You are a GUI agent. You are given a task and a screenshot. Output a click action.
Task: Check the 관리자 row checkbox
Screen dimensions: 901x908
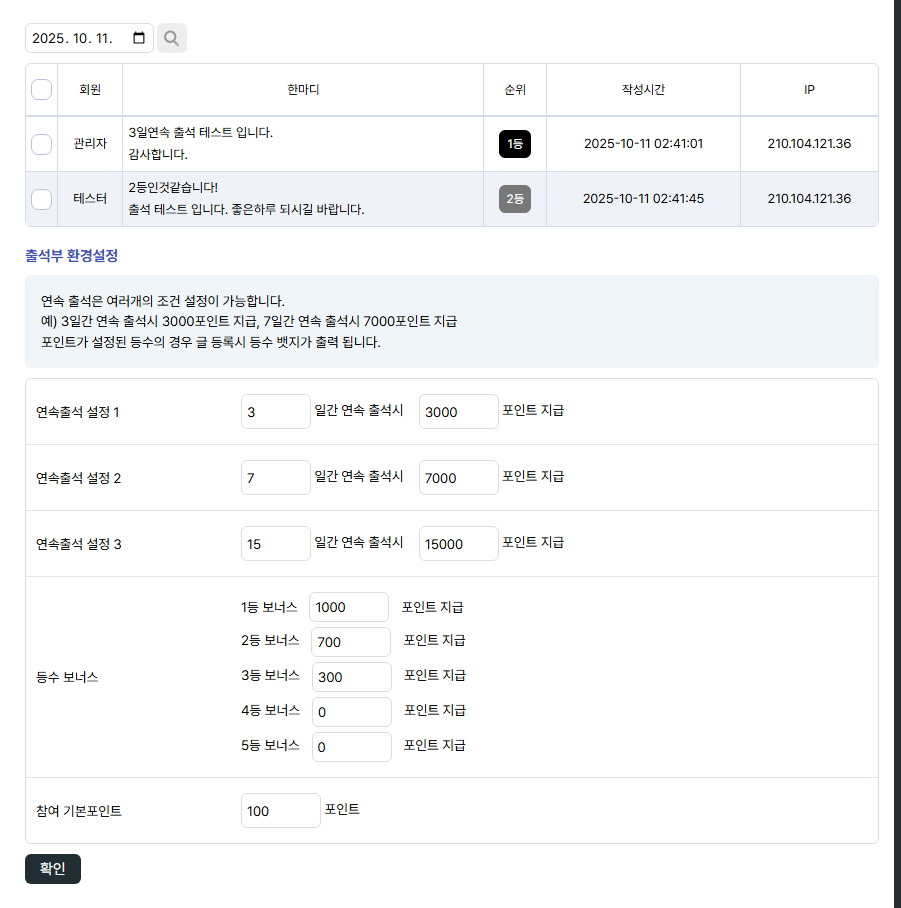(42, 144)
